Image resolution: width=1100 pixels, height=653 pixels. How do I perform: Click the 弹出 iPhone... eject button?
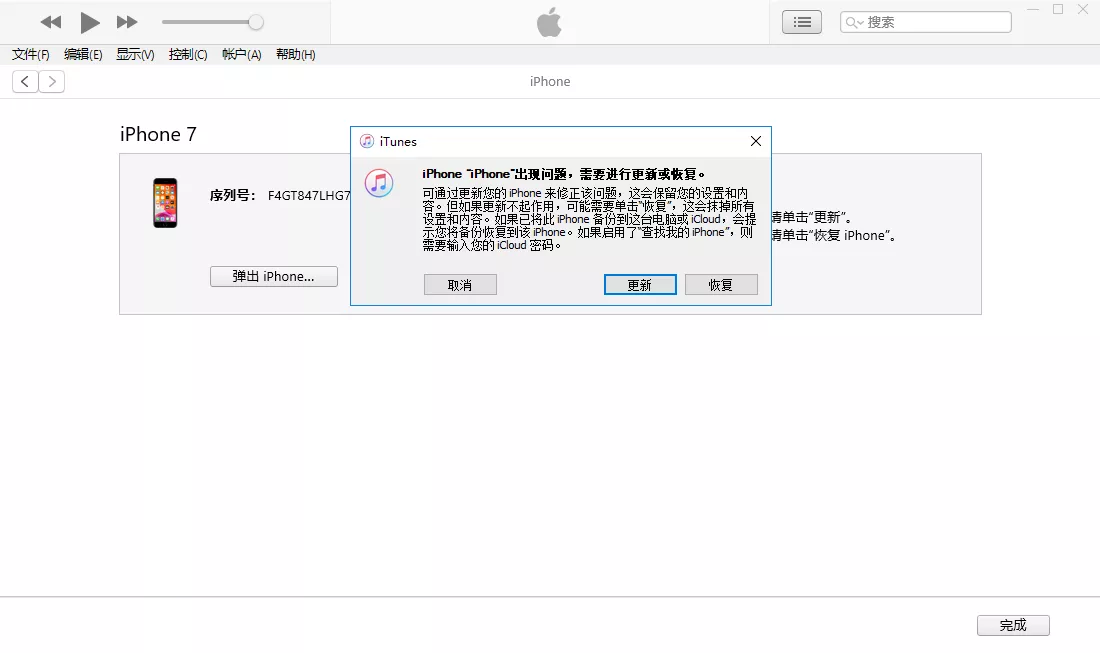(x=273, y=277)
